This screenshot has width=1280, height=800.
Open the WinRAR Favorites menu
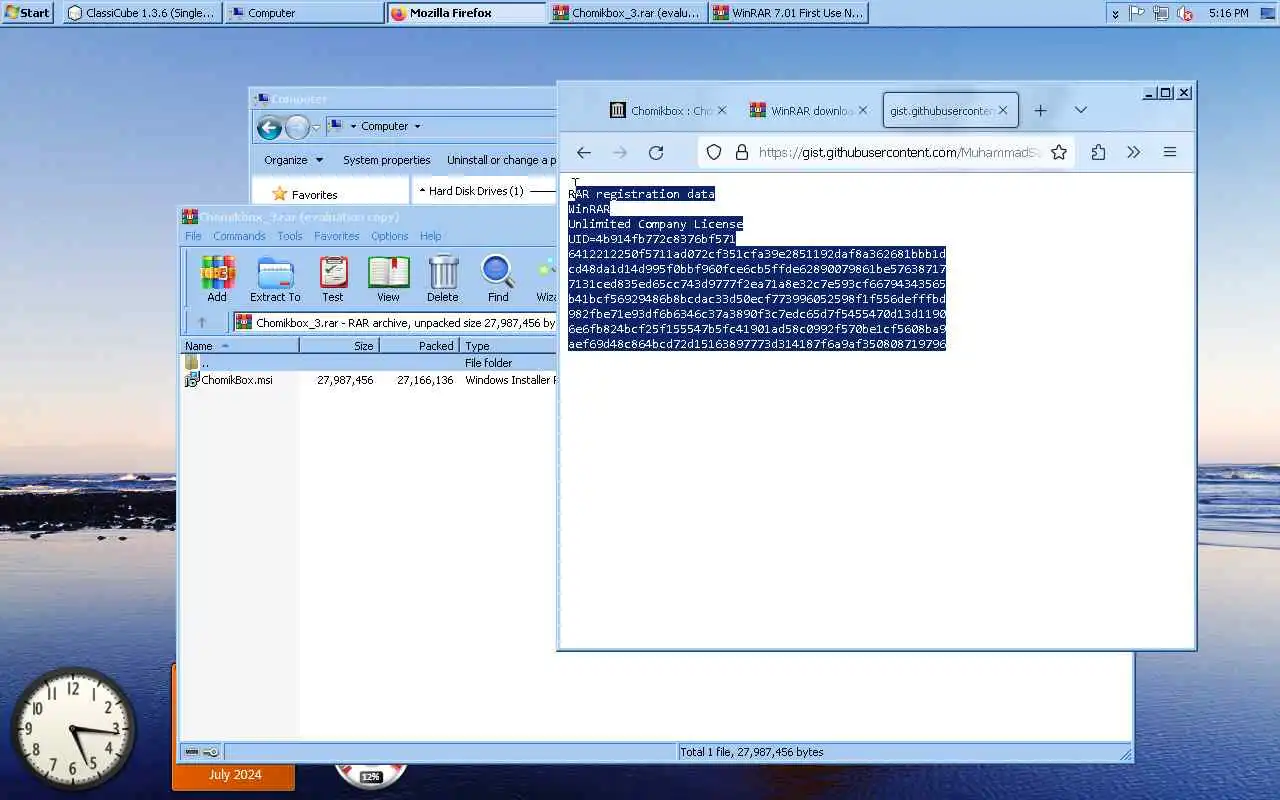pyautogui.click(x=336, y=236)
